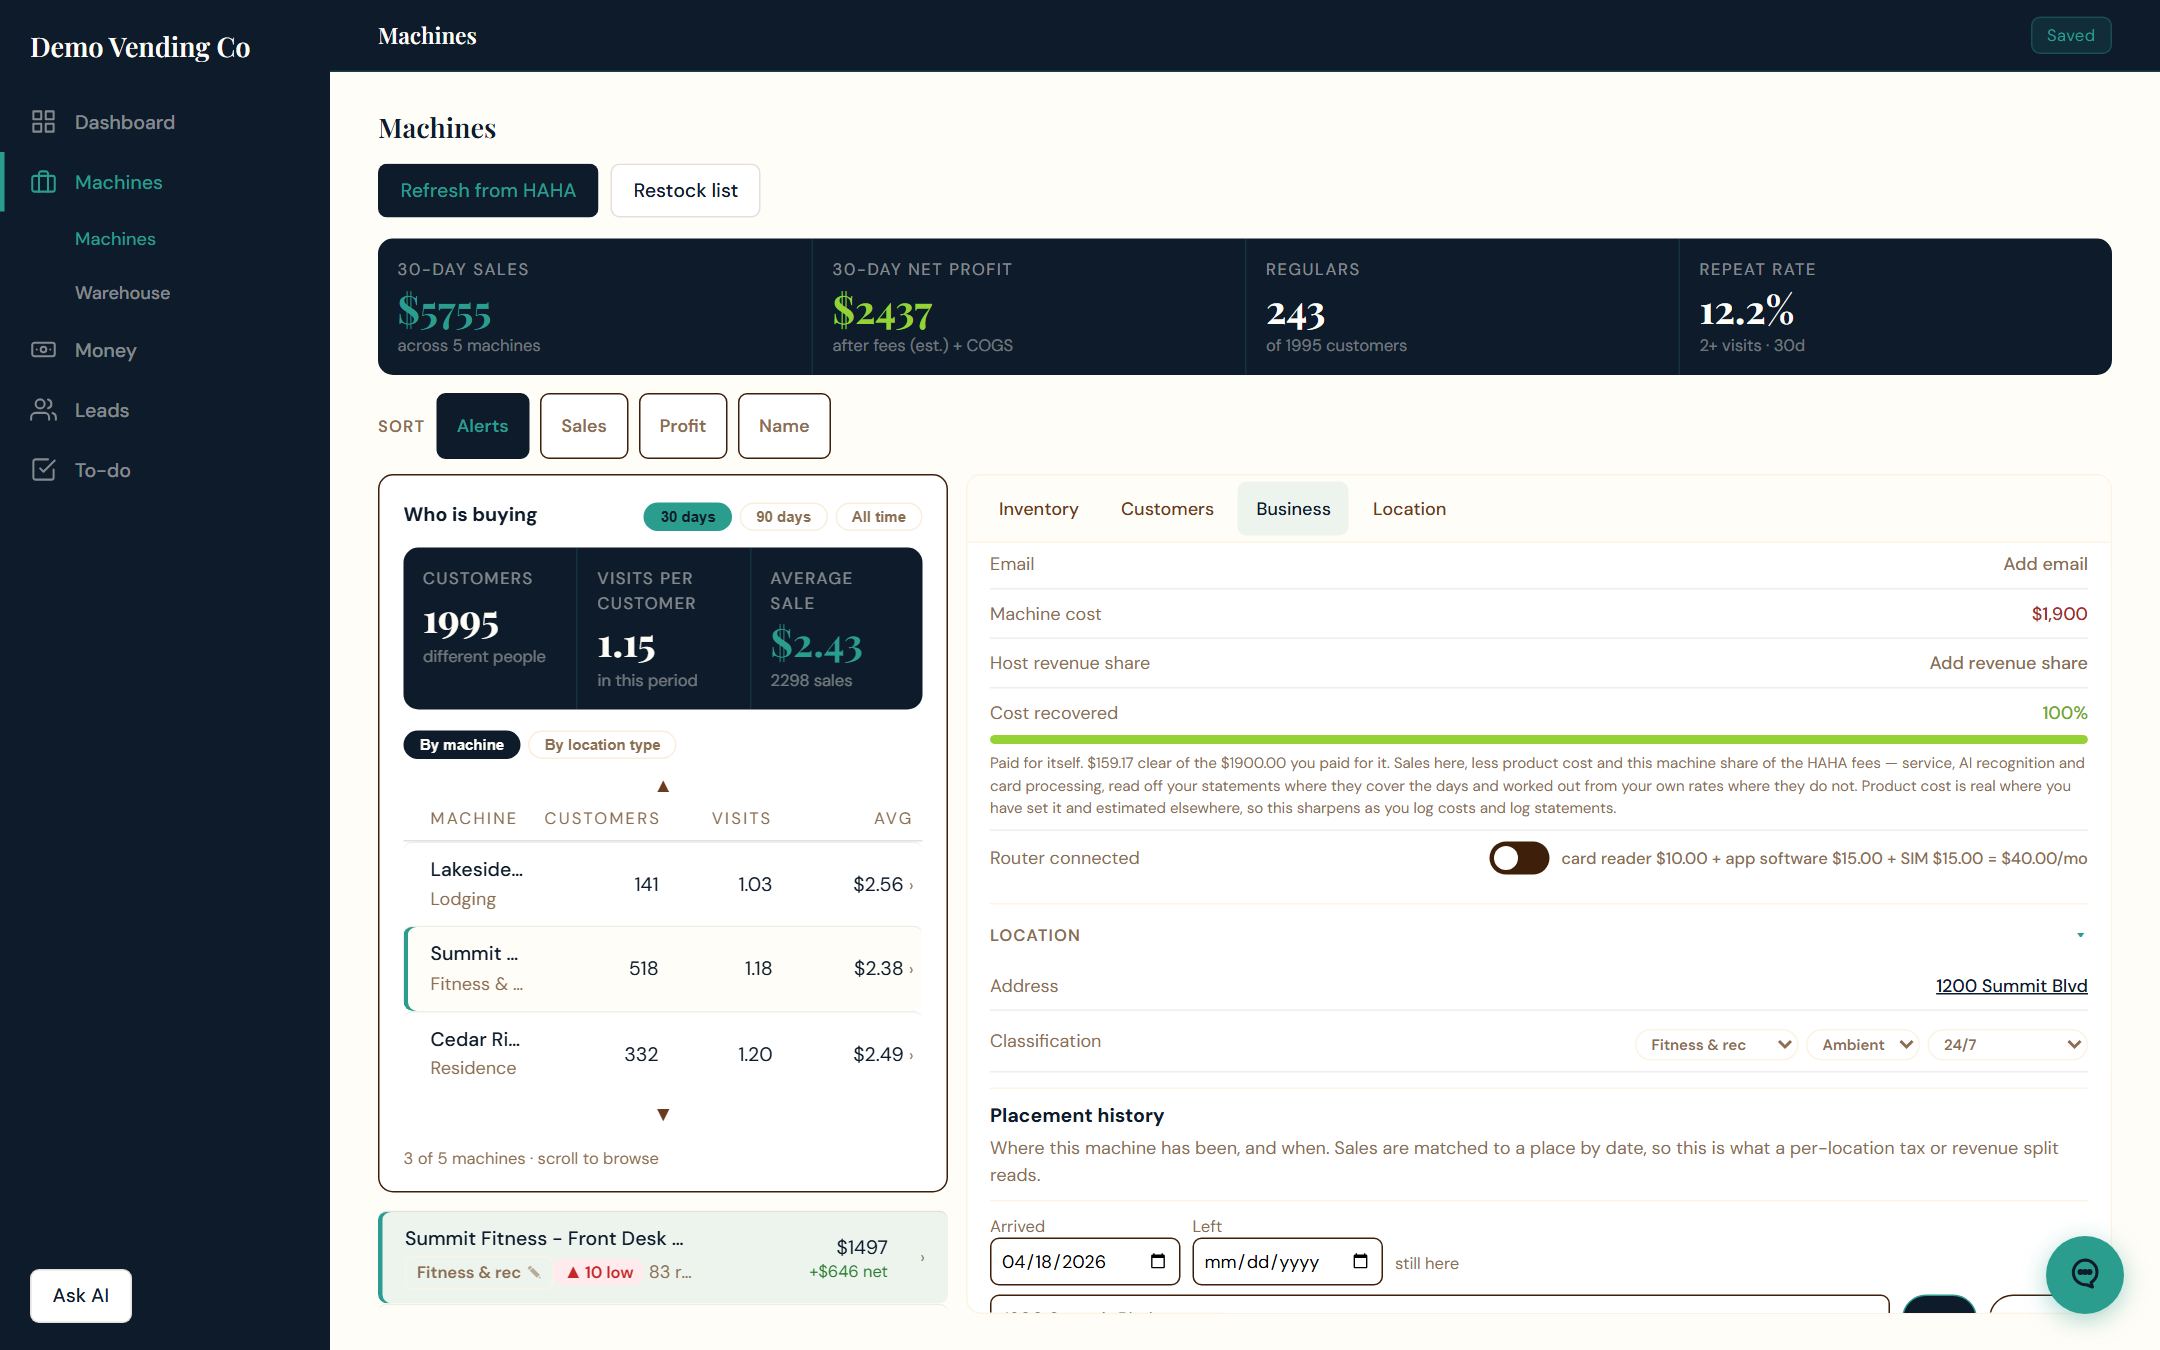Select the 30 days period pill
The width and height of the screenshot is (2160, 1350).
pyautogui.click(x=687, y=516)
